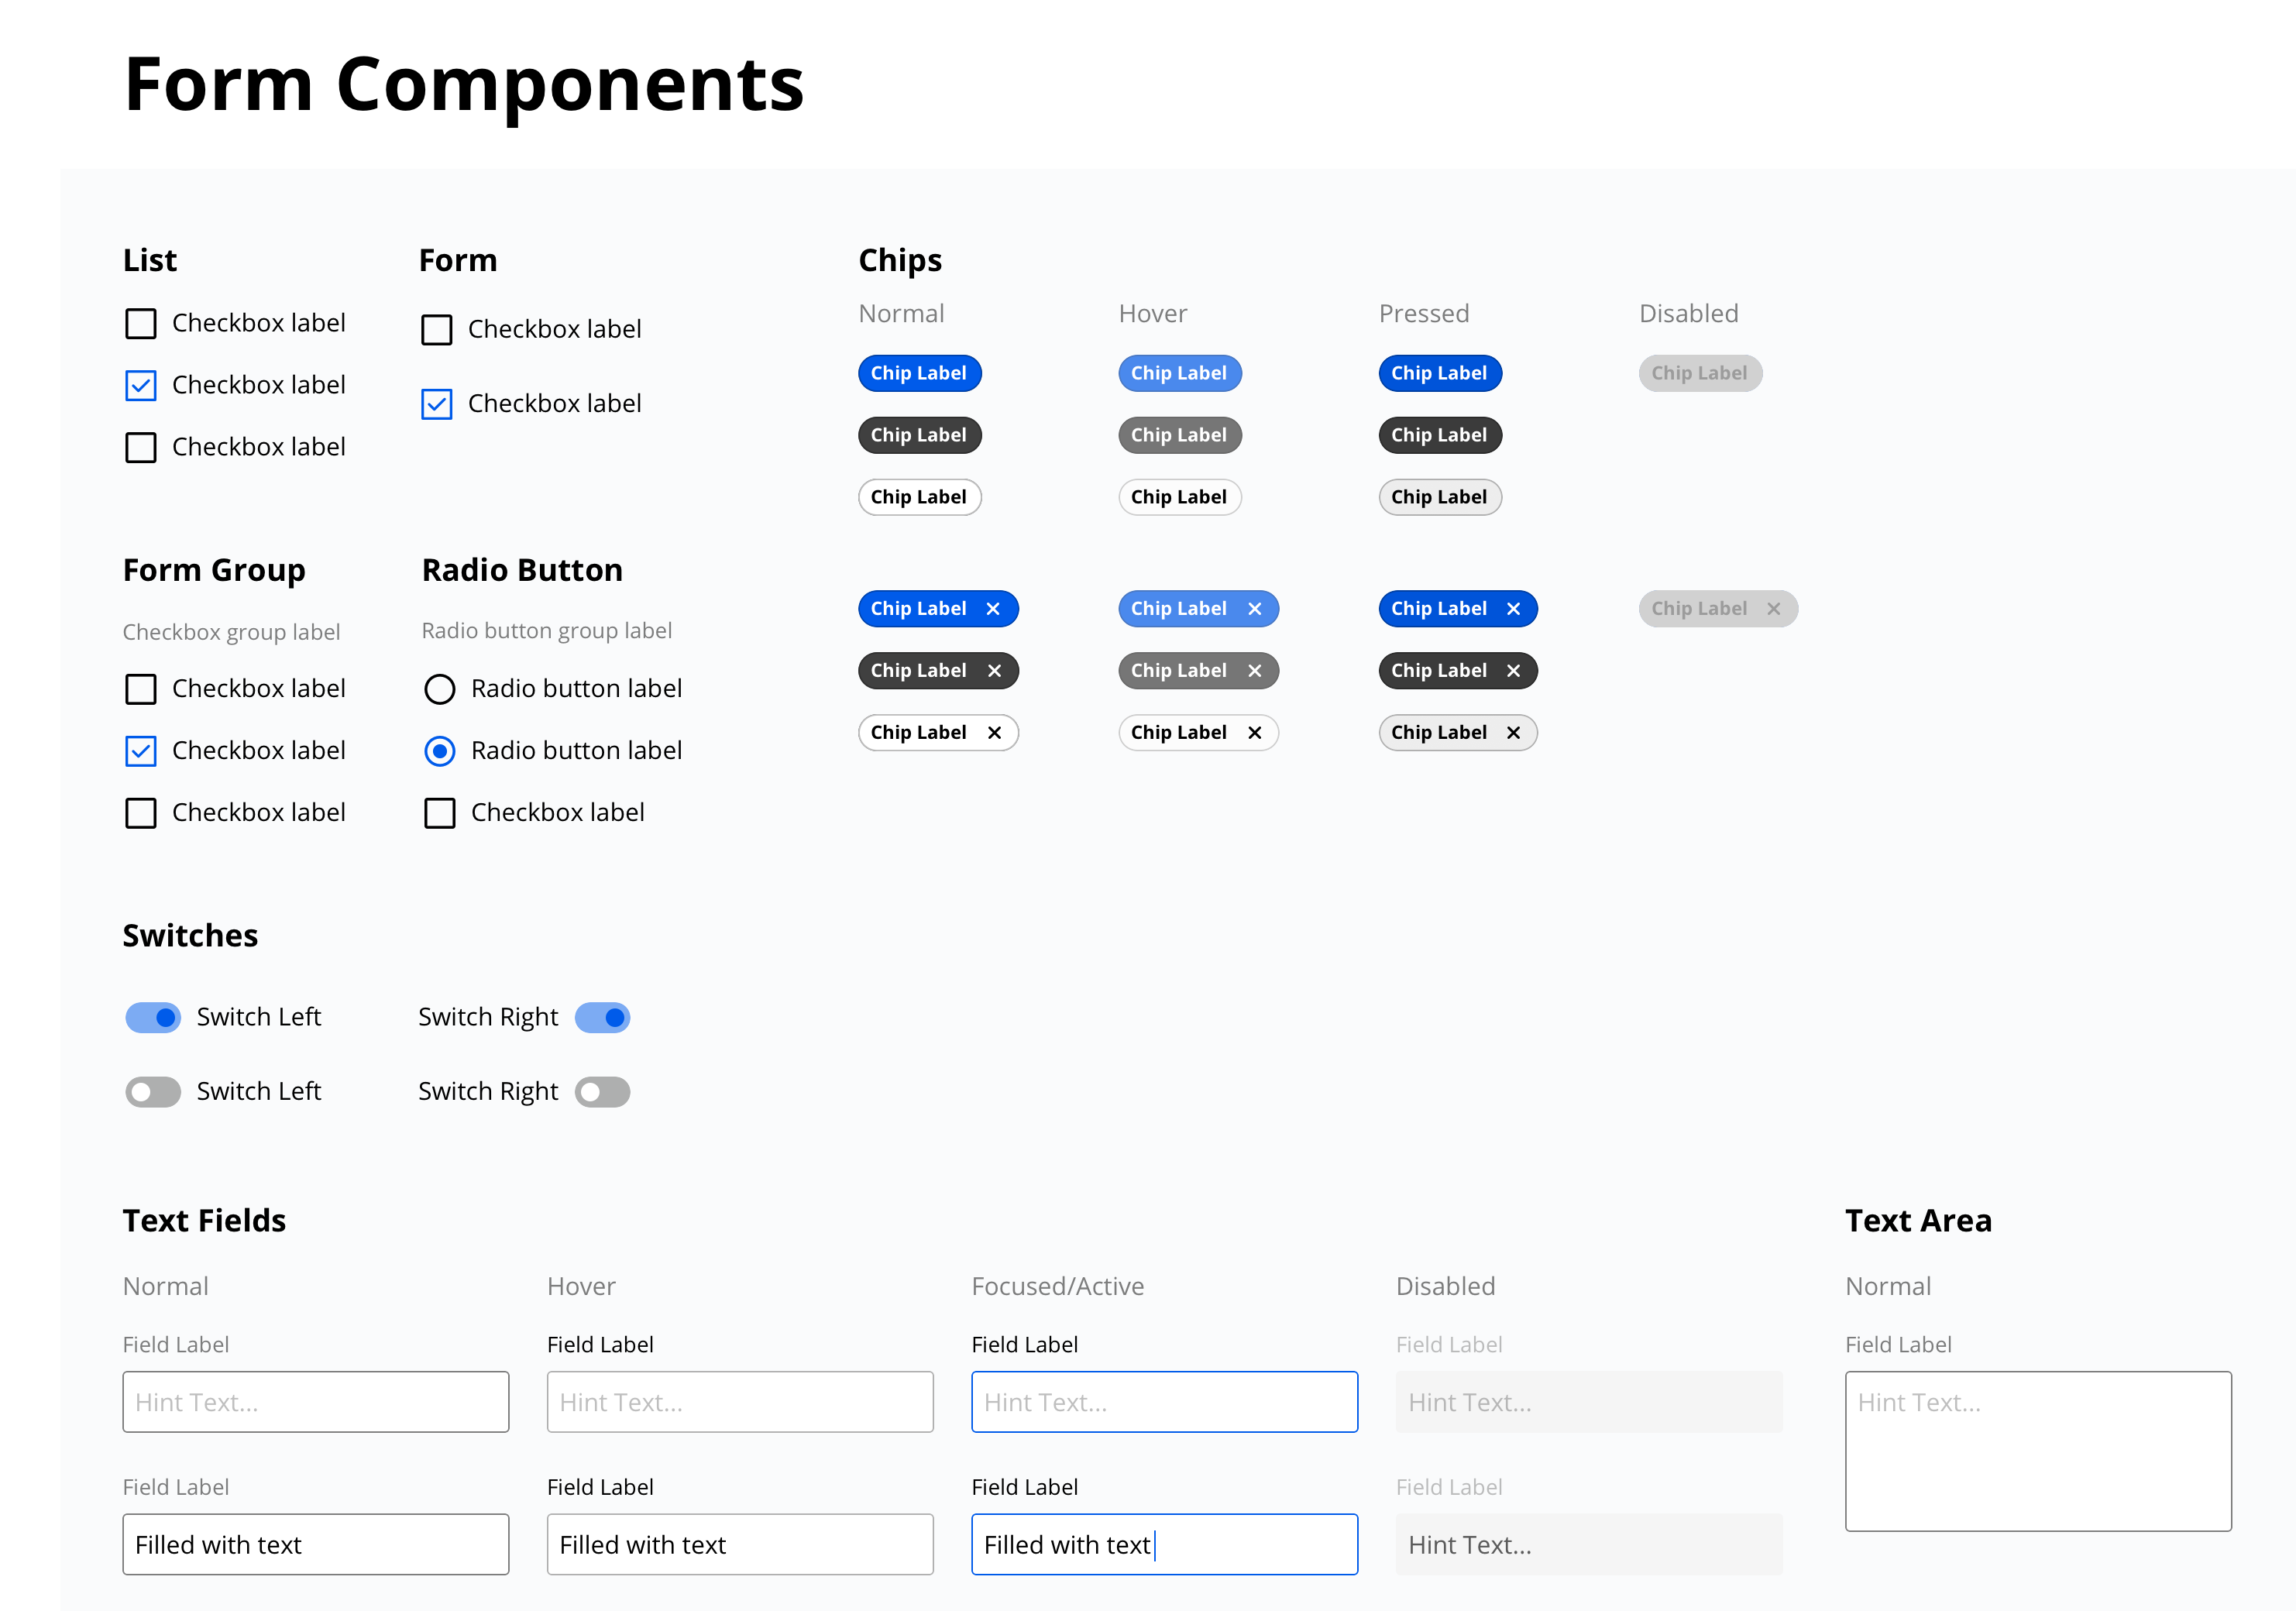Viewport: 2296px width, 1611px height.
Task: Click the X on the disabled Chip Label
Action: point(1774,608)
